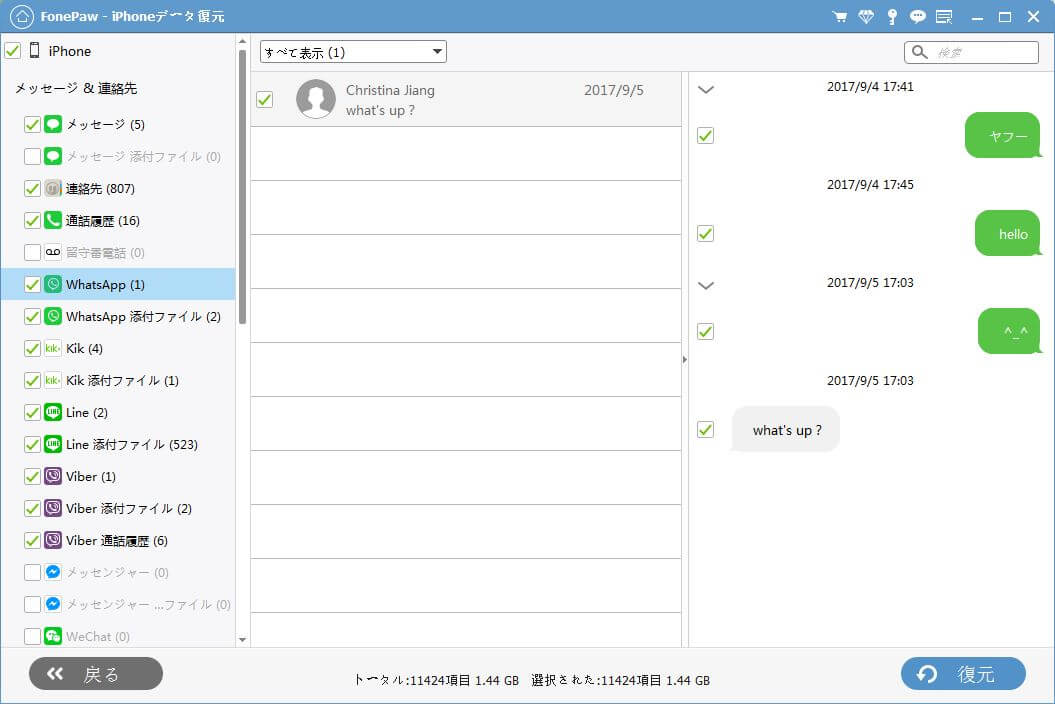Open the すべて表示 (1) dropdown
The image size is (1055, 704).
point(353,52)
